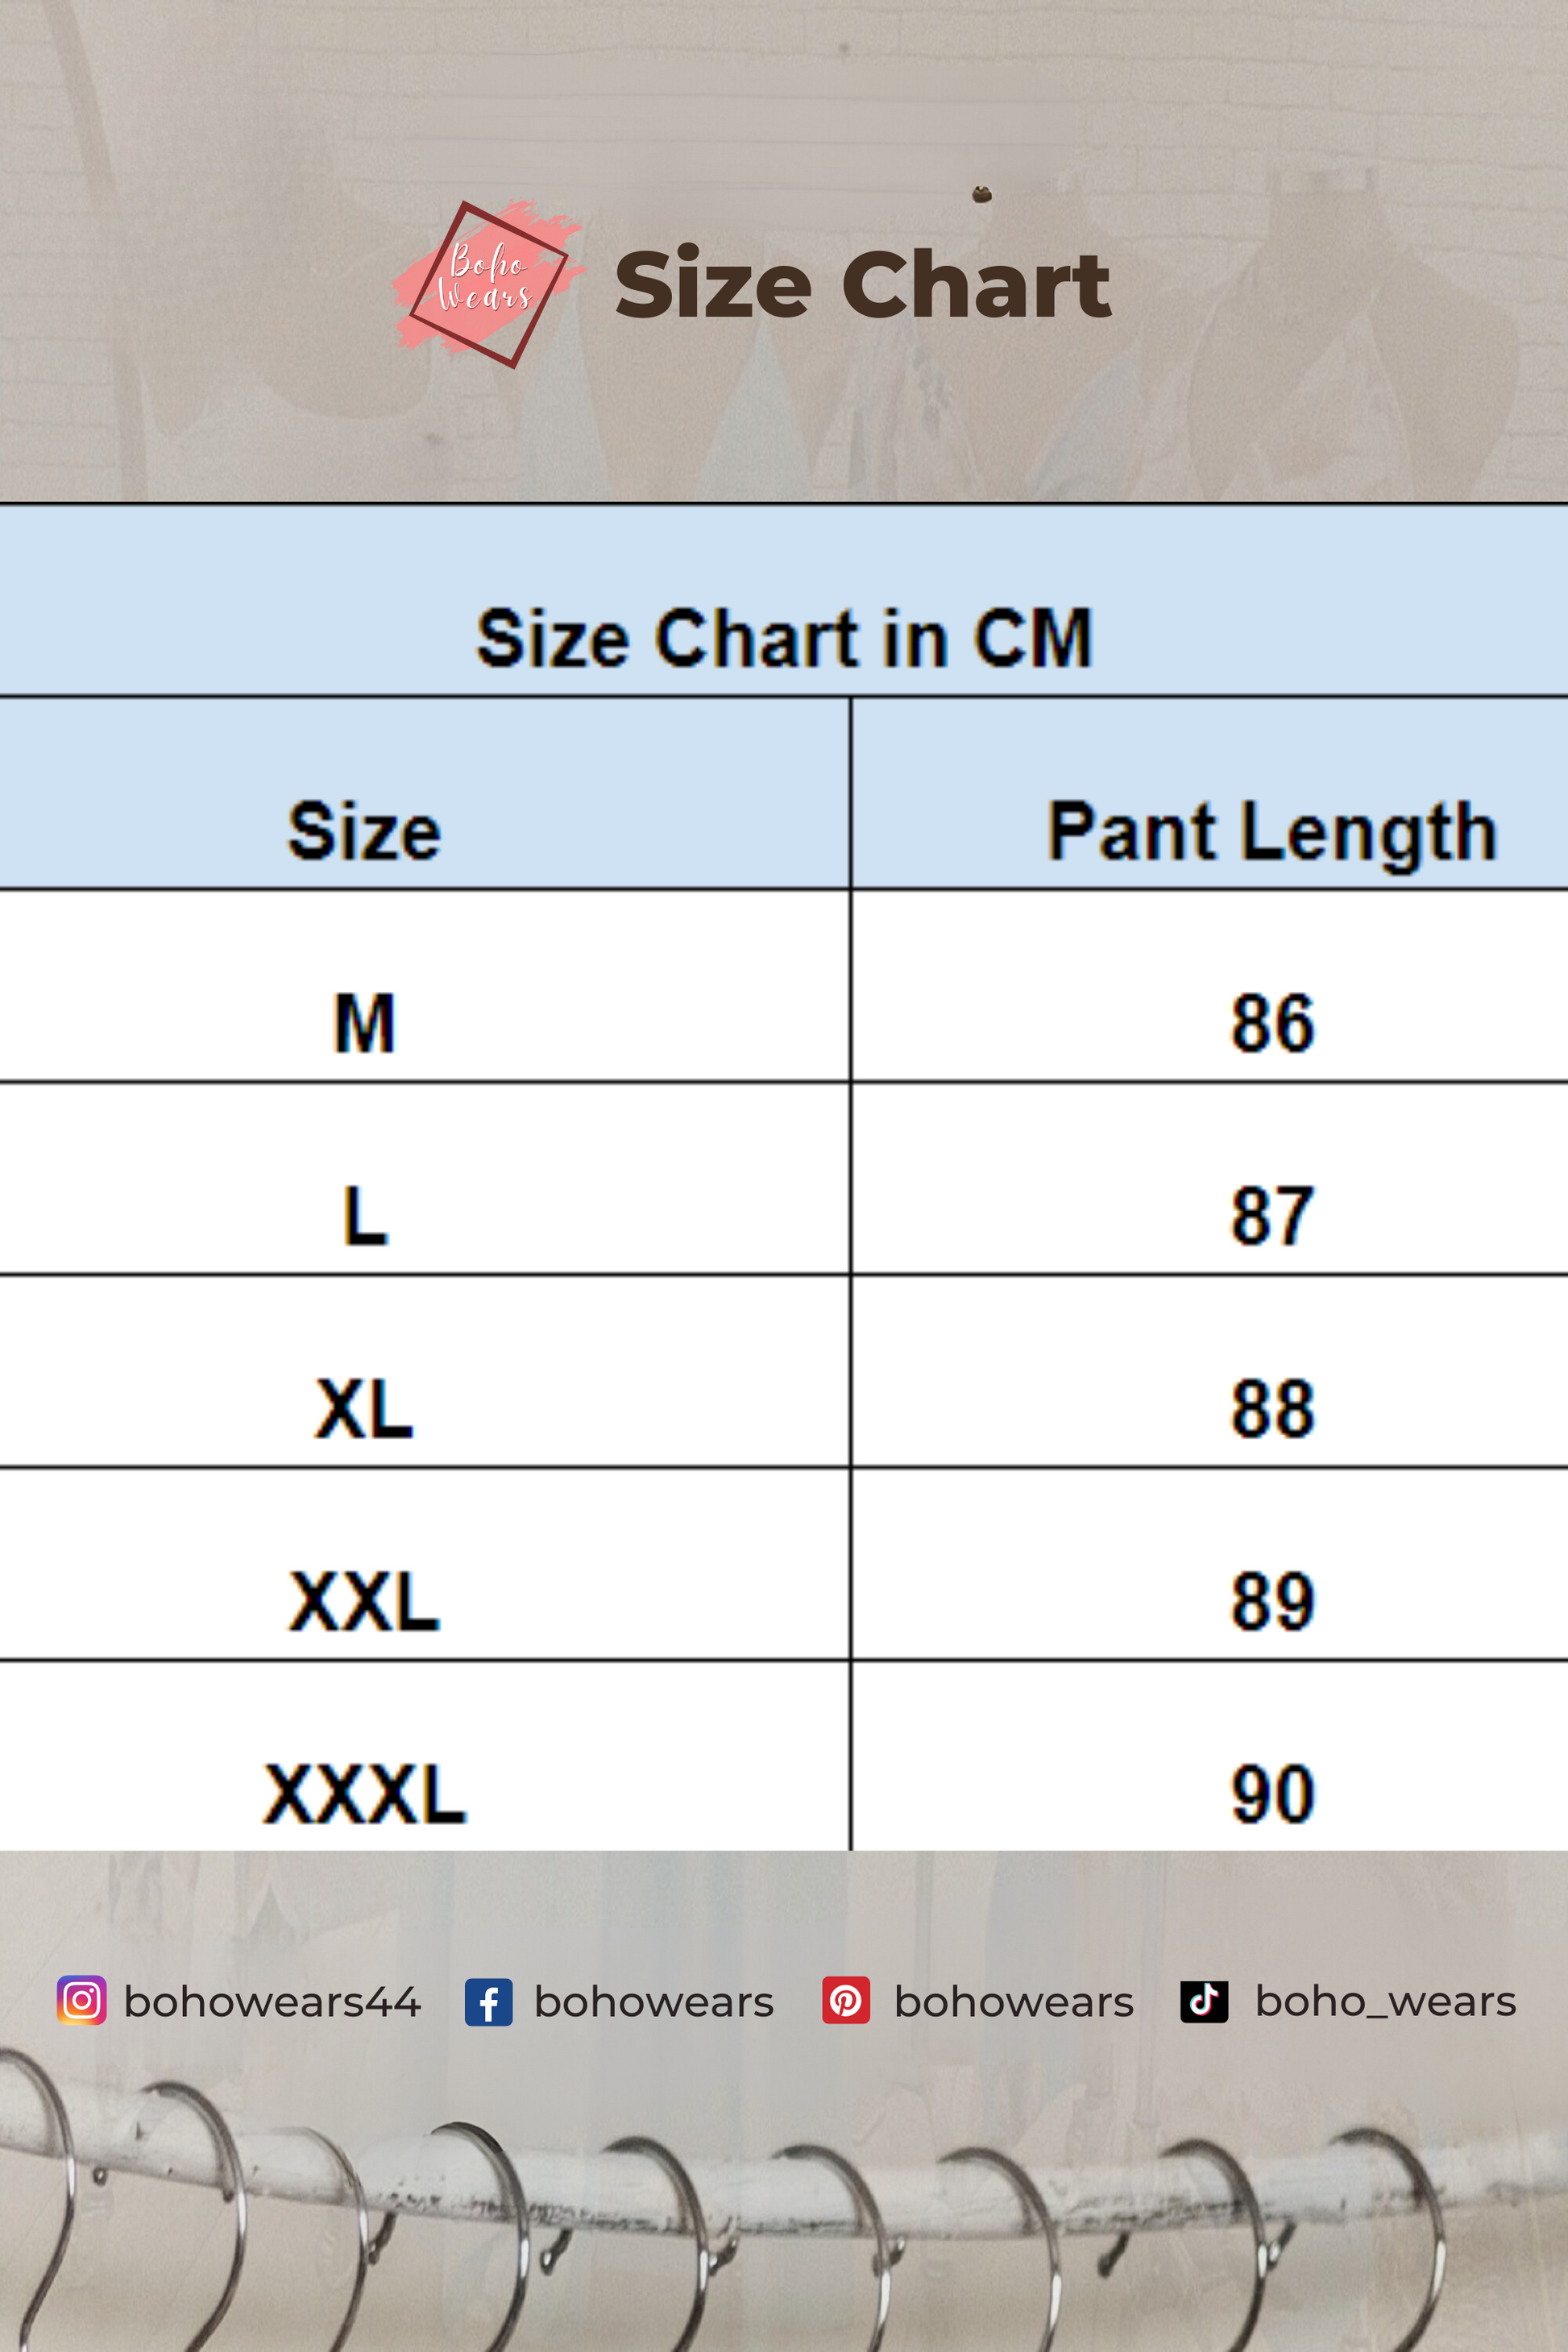The height and width of the screenshot is (2352, 1568).
Task: Click the brown Size Chart title
Action: coord(862,285)
